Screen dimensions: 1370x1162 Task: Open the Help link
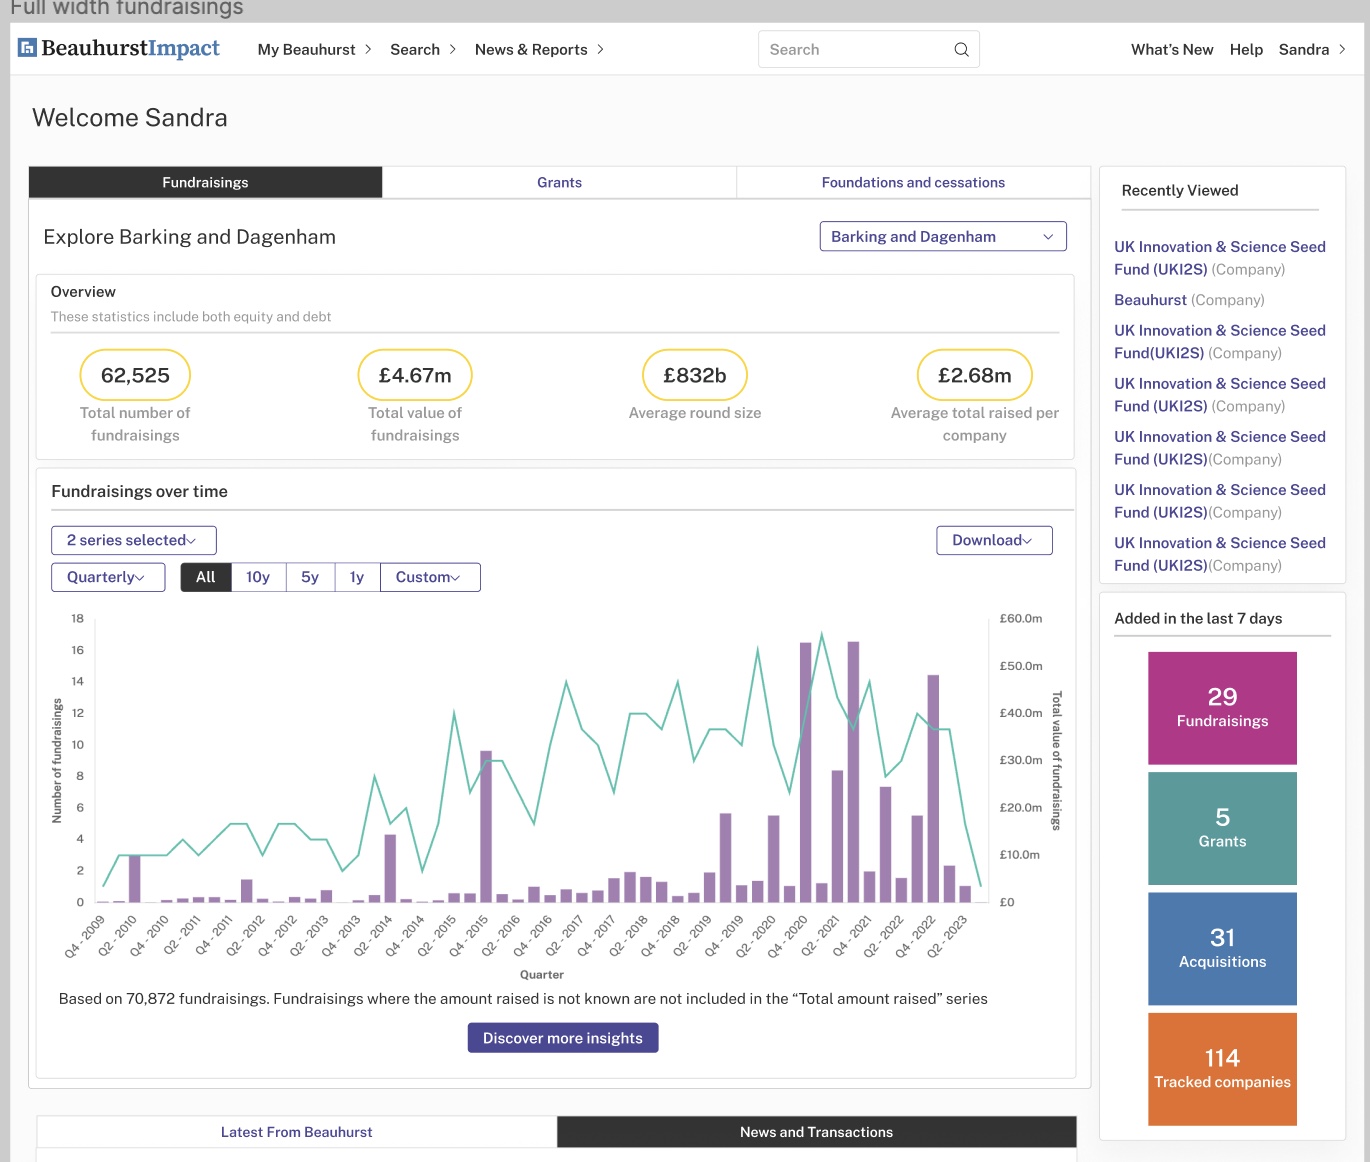tap(1246, 49)
